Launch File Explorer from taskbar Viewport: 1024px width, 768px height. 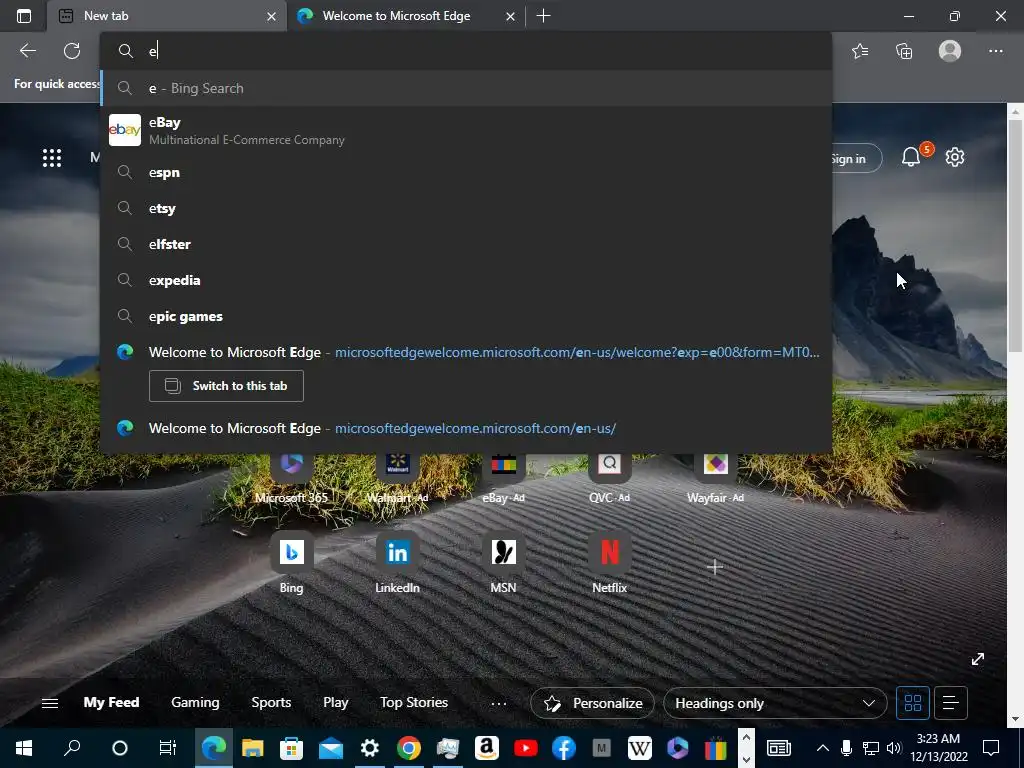coord(252,748)
